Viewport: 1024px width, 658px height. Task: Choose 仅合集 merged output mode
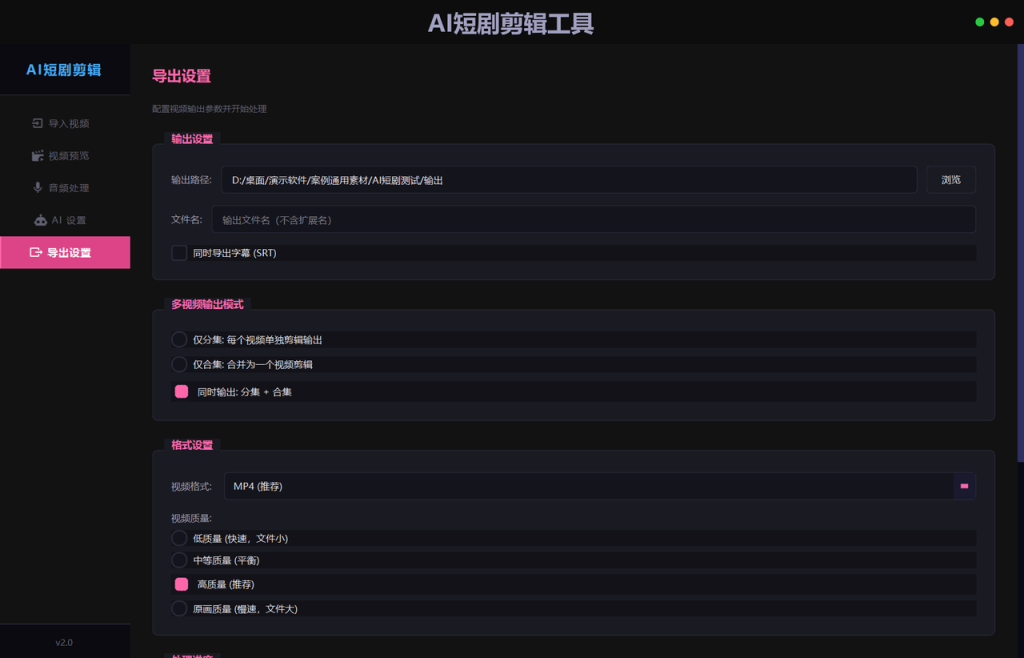click(x=179, y=364)
